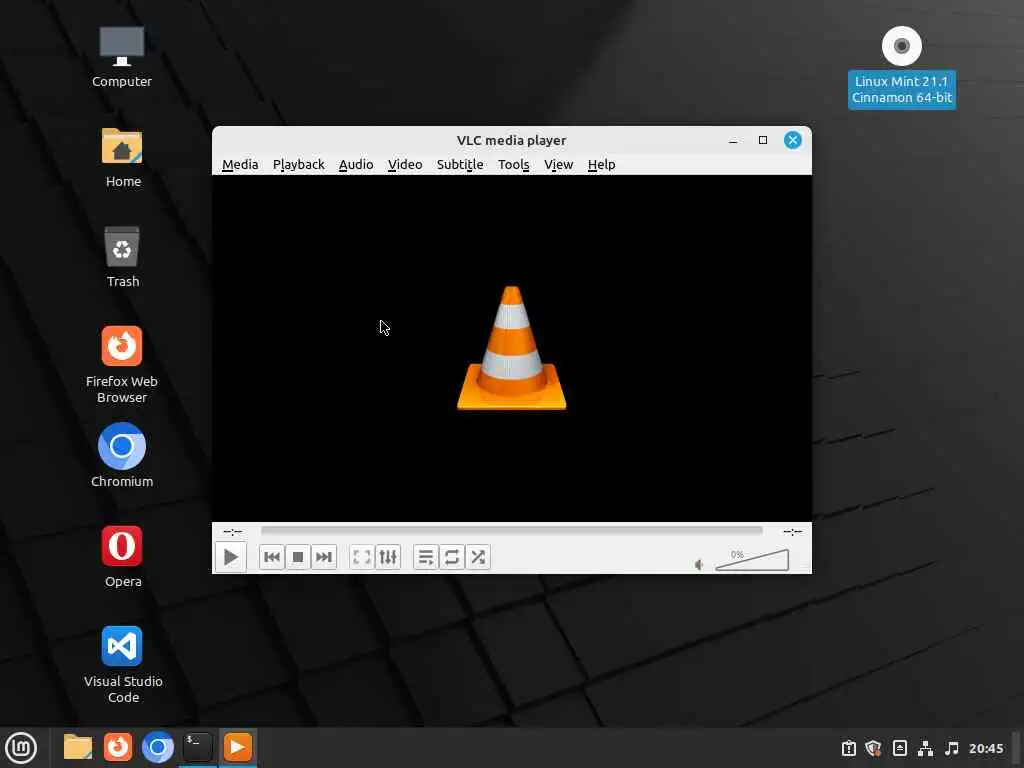1024x768 pixels.
Task: Set volume on the VLC volume slider
Action: tap(752, 560)
